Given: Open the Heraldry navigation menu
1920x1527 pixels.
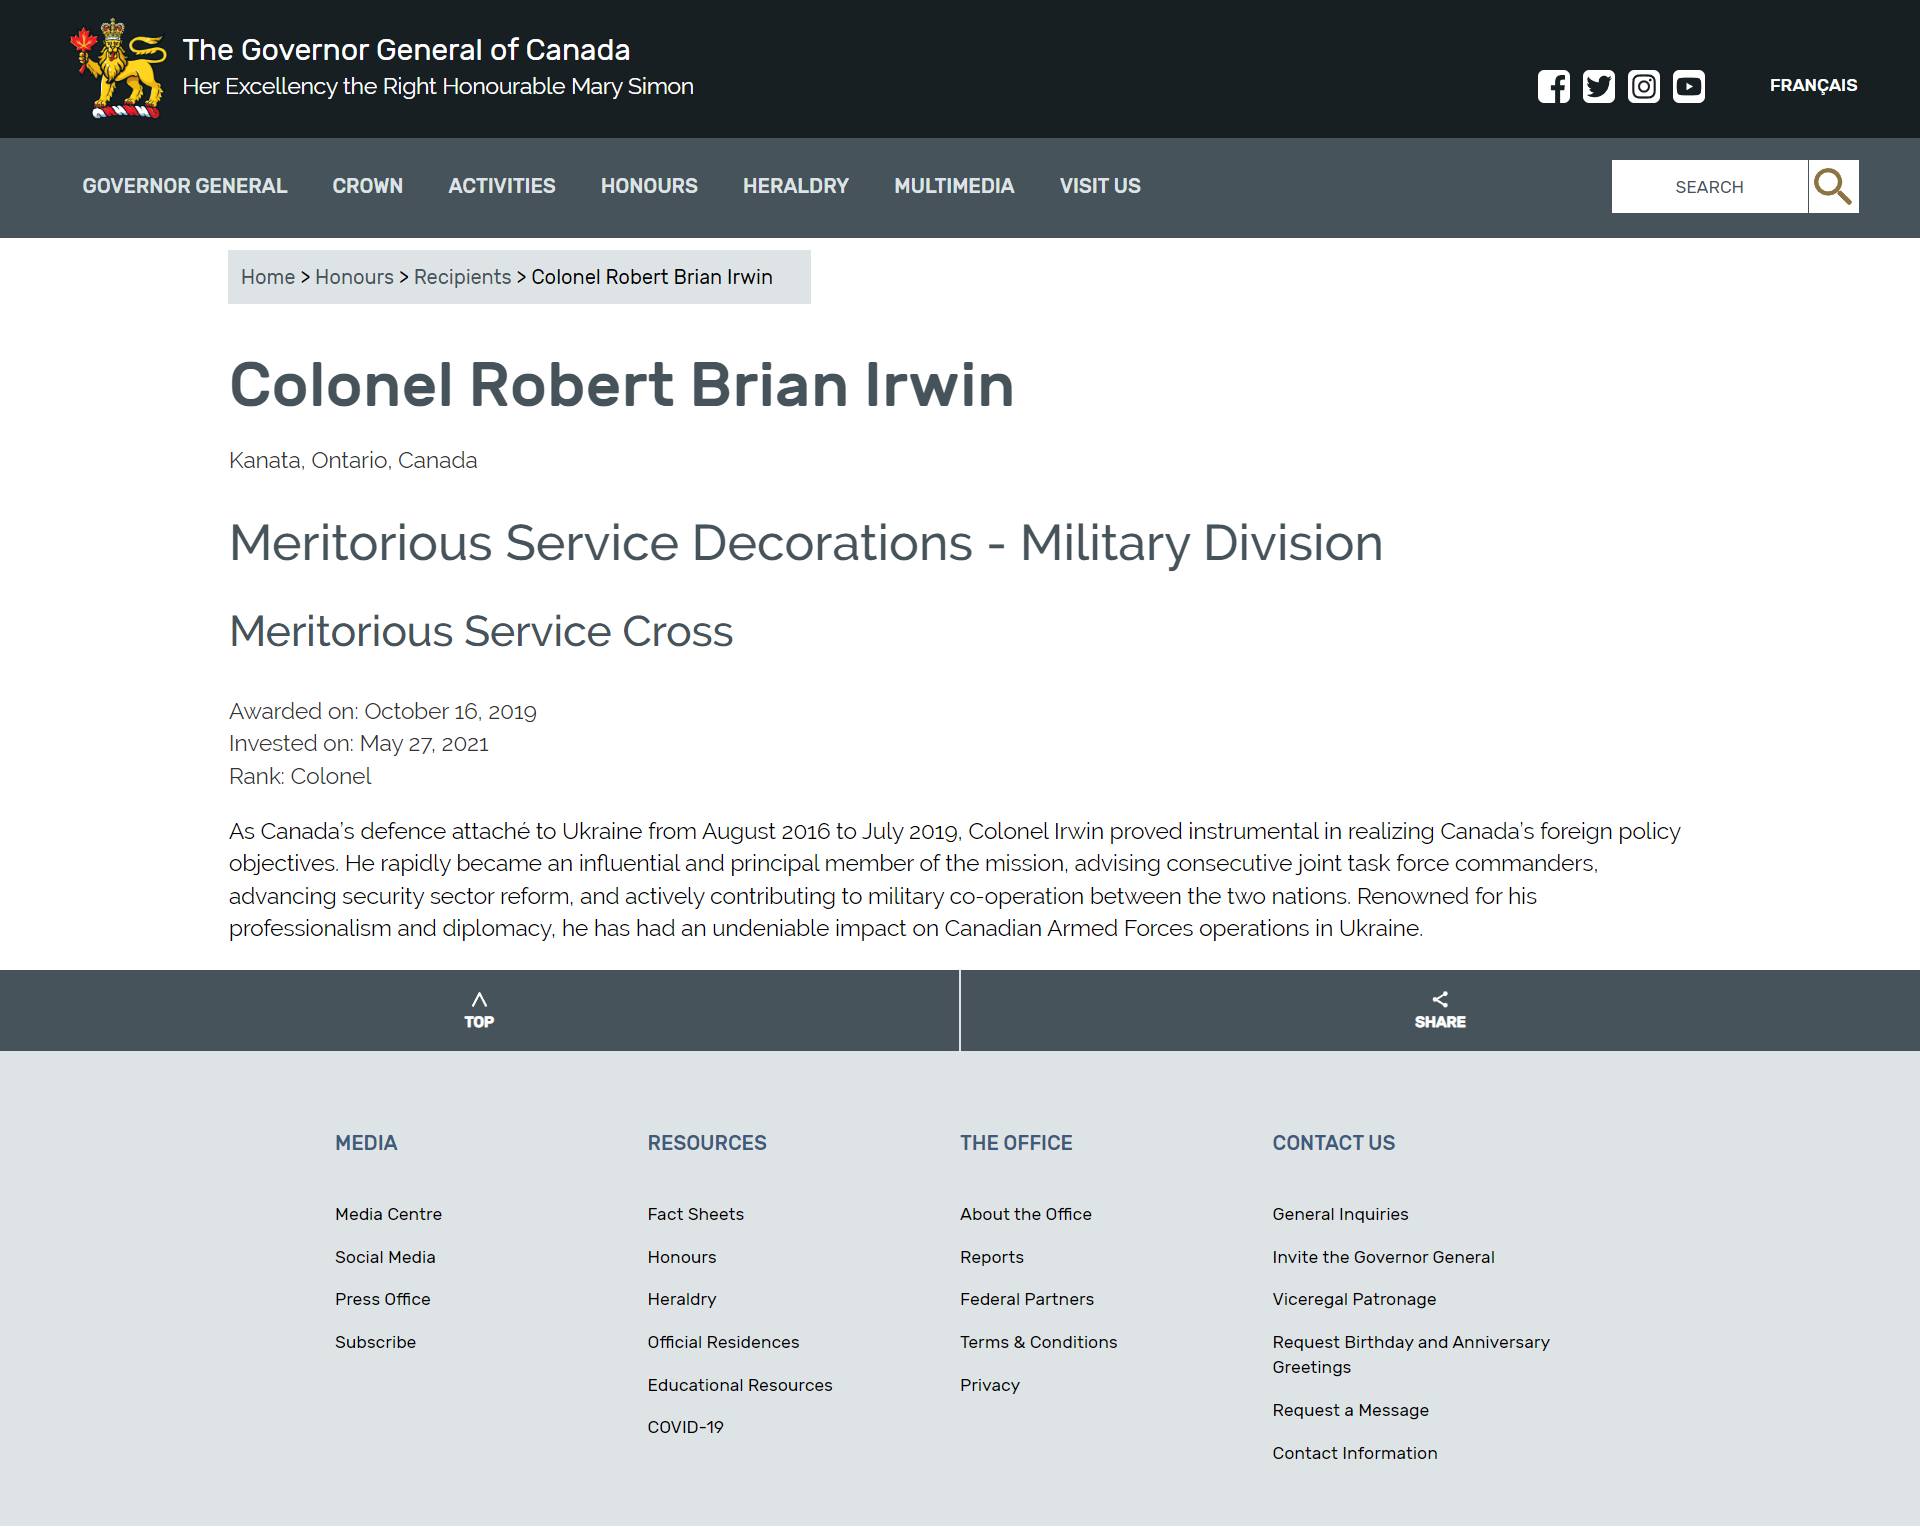Looking at the screenshot, I should [x=795, y=186].
